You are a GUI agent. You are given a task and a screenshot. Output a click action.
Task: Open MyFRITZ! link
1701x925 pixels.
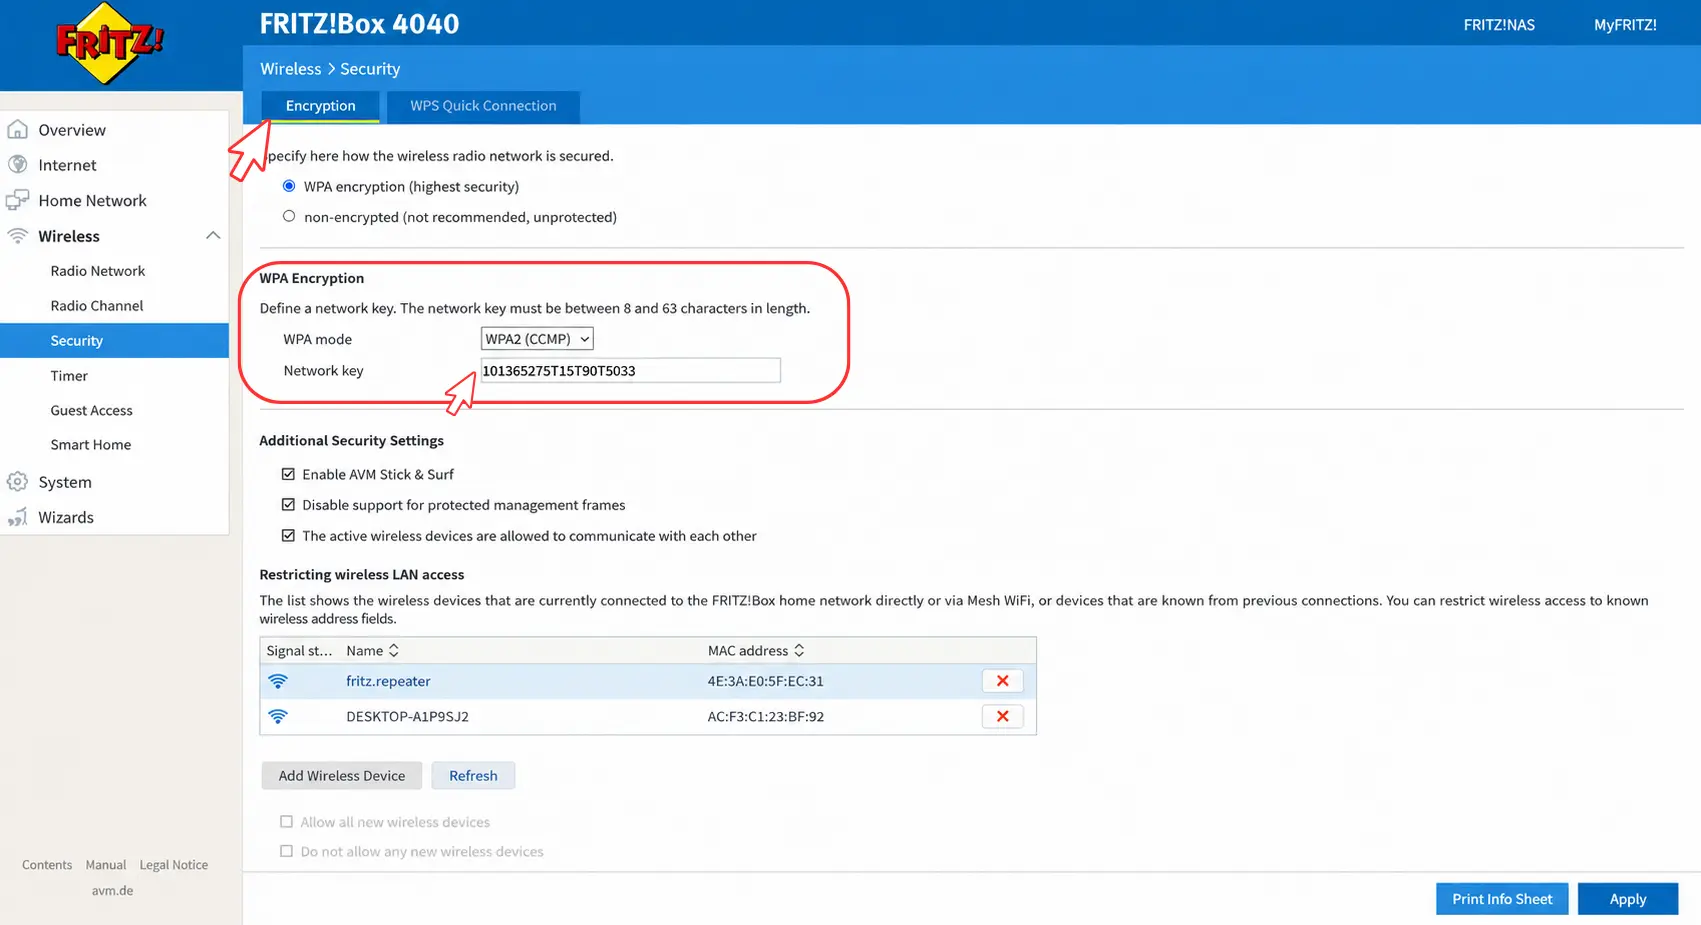[x=1625, y=25]
